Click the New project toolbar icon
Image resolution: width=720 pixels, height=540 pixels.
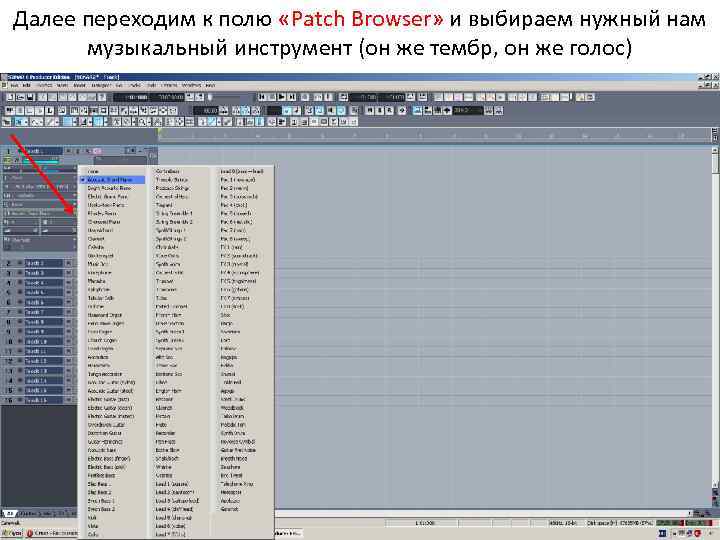[x=10, y=97]
